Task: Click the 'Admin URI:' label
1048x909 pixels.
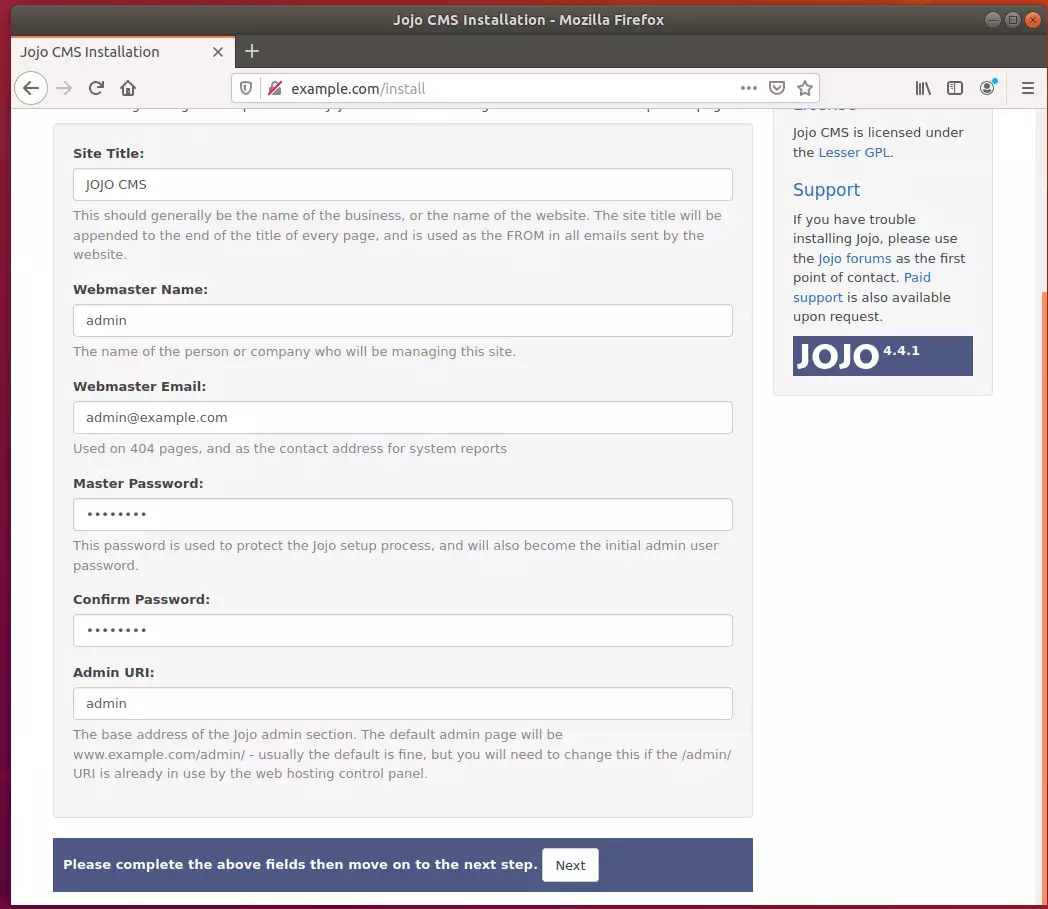Action: [x=114, y=672]
